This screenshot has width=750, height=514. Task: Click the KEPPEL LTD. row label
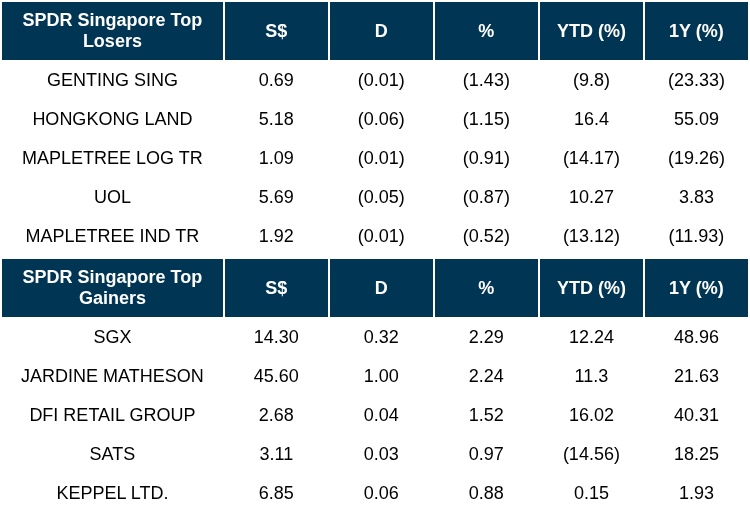(x=112, y=493)
